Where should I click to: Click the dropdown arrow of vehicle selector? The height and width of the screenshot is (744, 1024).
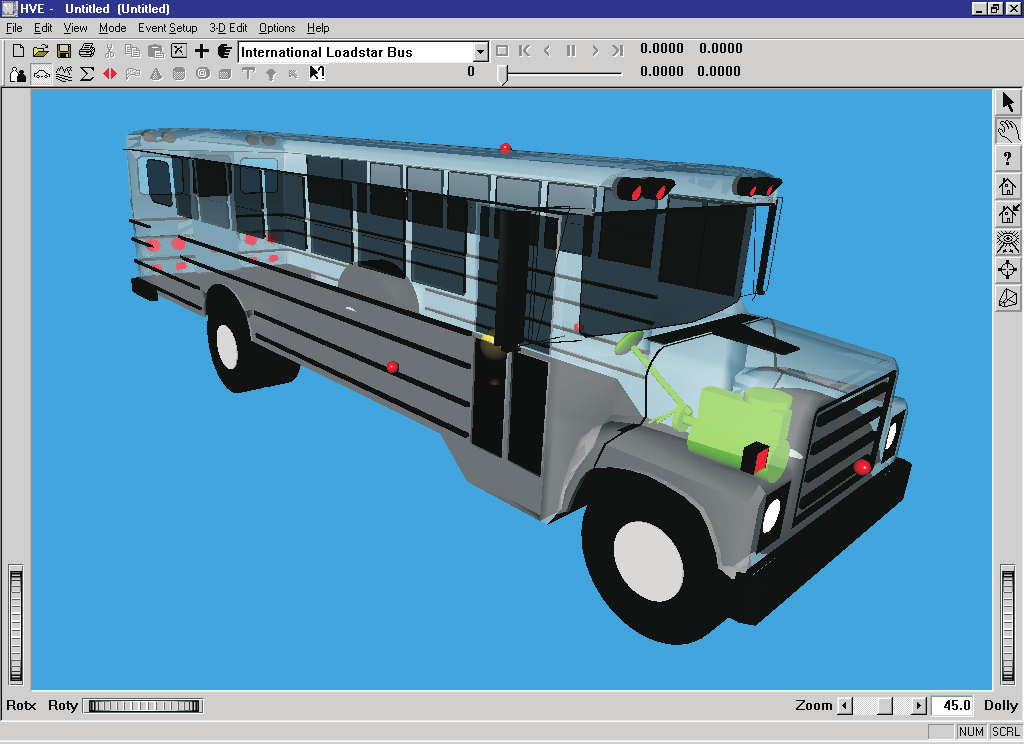(481, 52)
